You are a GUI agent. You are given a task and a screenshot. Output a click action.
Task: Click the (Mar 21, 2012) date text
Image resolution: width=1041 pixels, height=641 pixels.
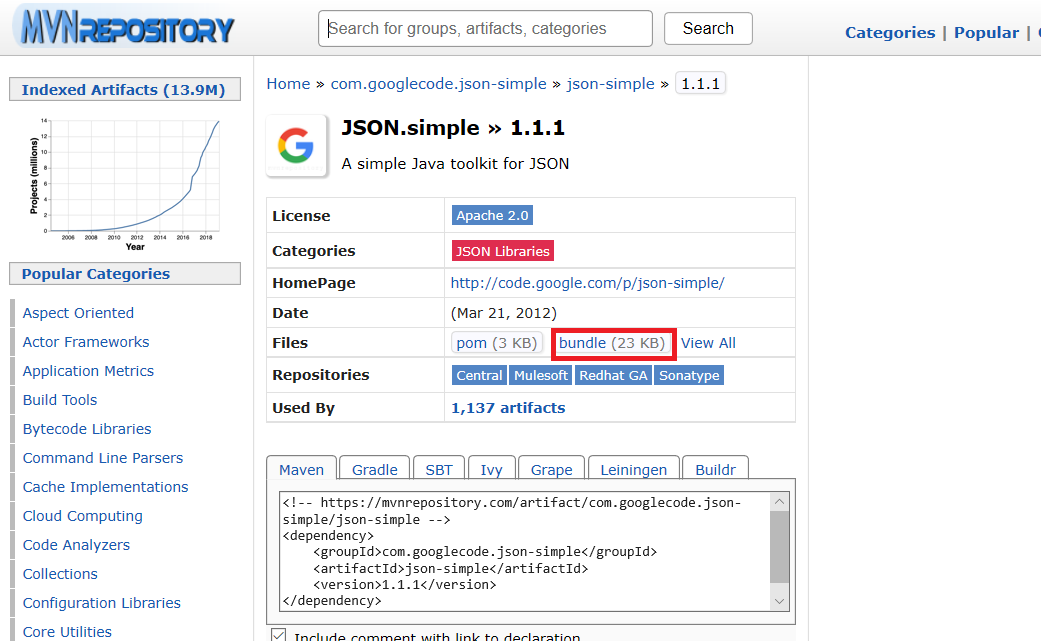point(503,313)
